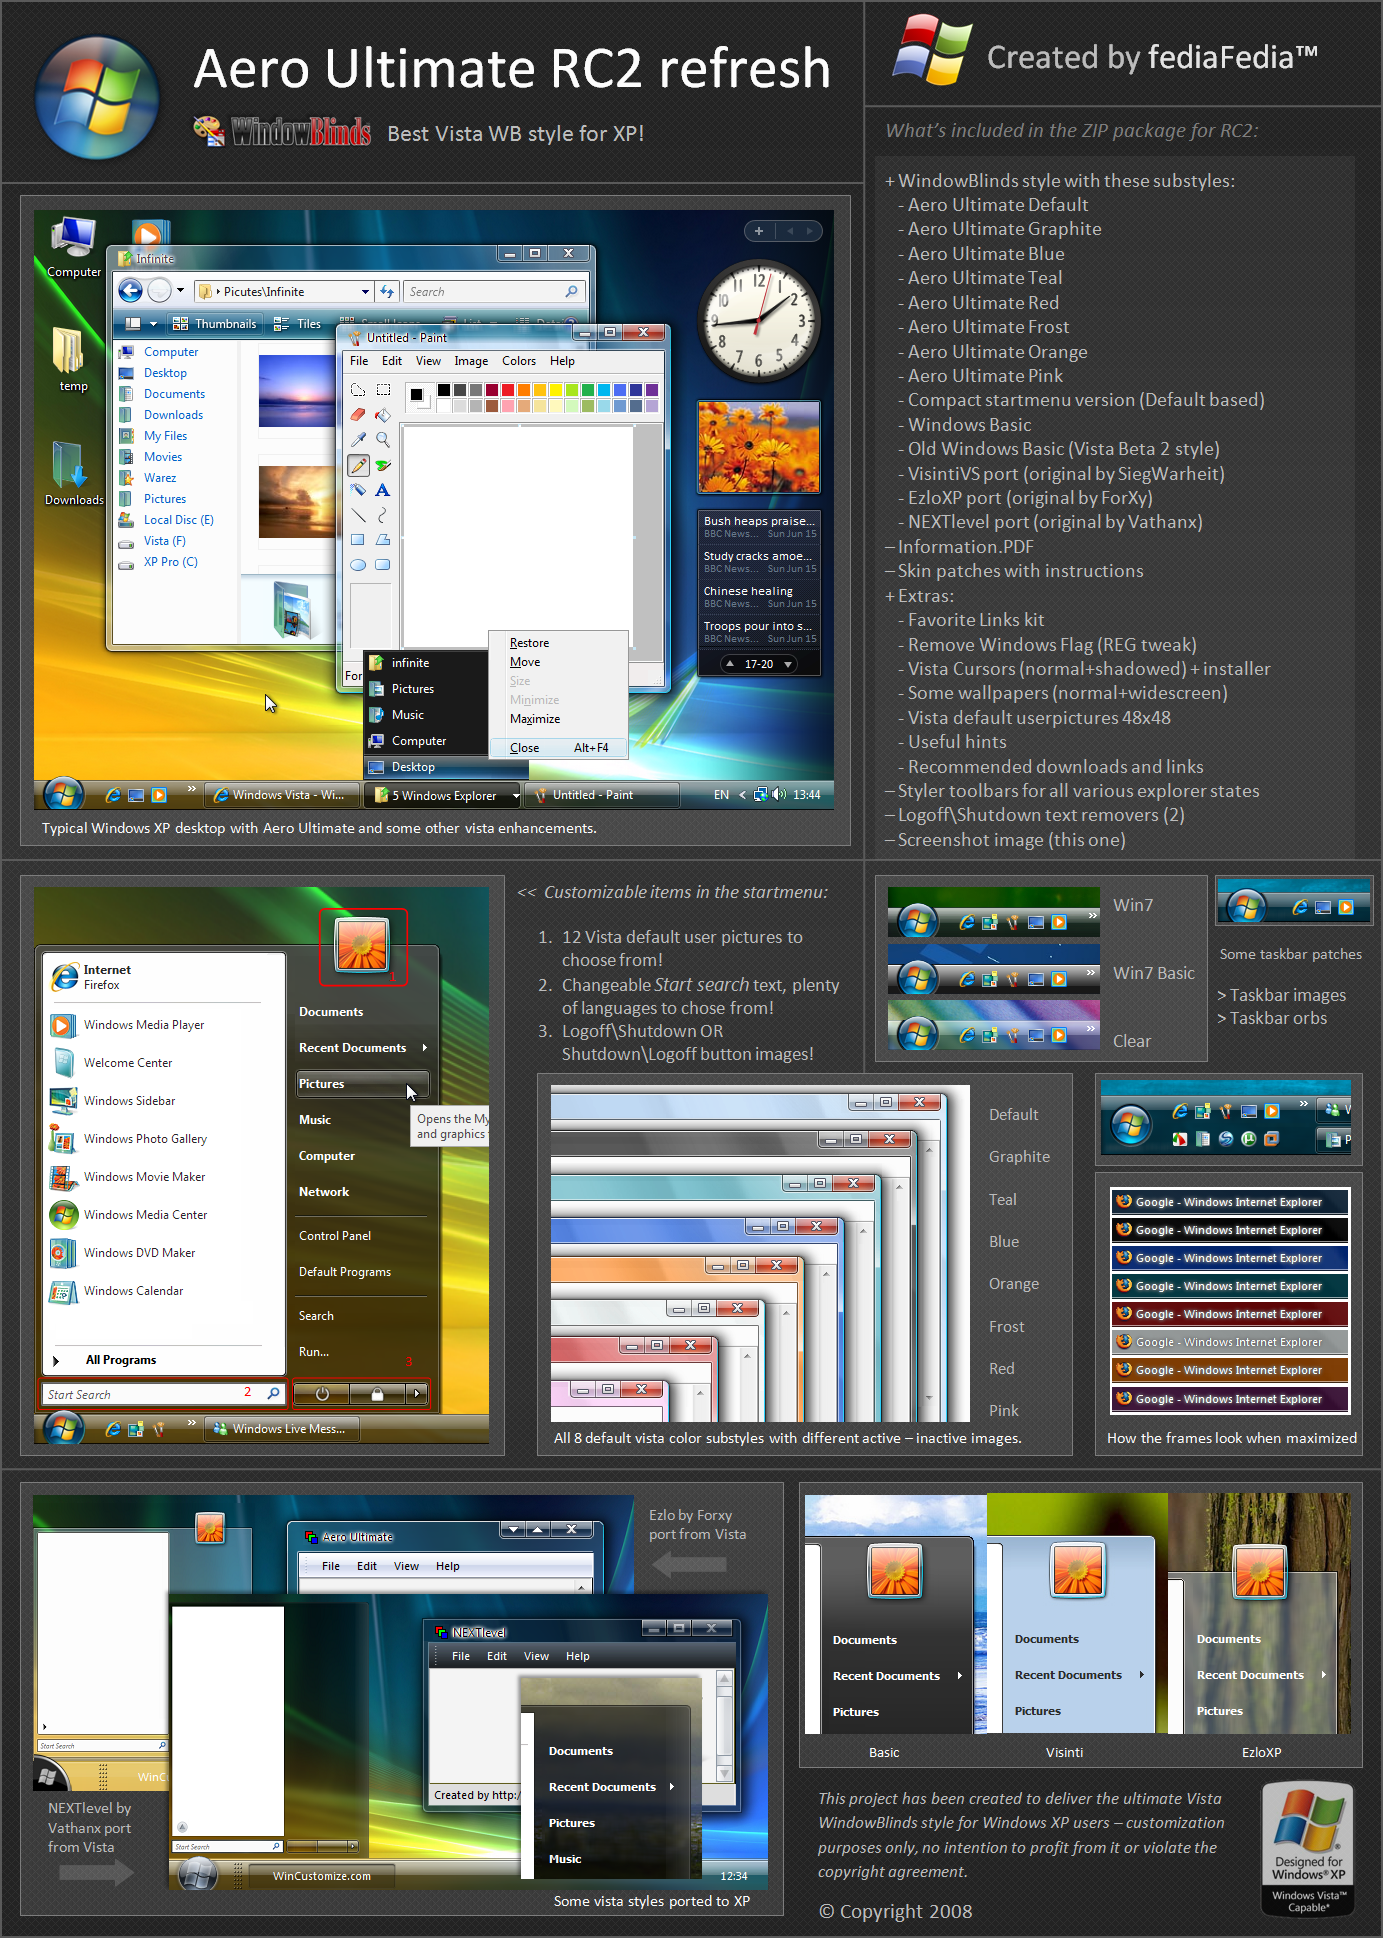Choose the Rounded Rectangle tool in Paint

[x=383, y=565]
